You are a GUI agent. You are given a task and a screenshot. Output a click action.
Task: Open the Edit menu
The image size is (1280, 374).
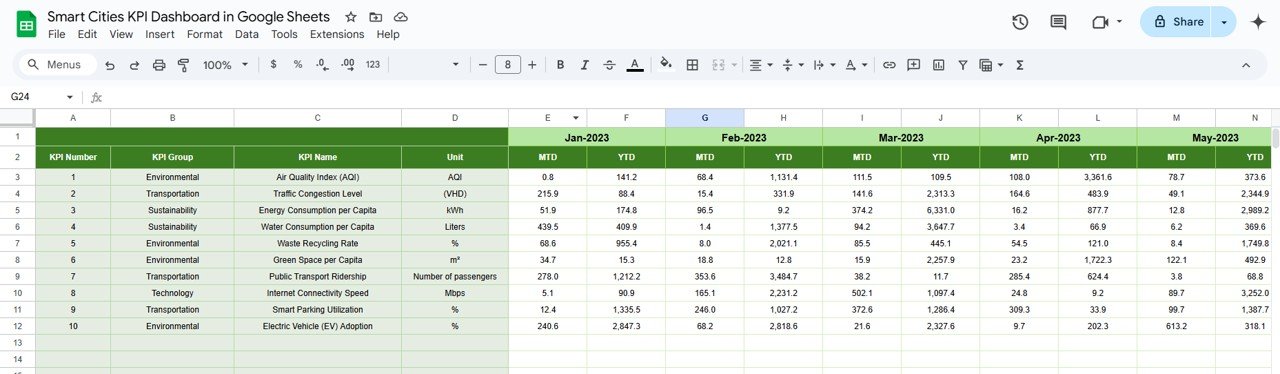(88, 34)
